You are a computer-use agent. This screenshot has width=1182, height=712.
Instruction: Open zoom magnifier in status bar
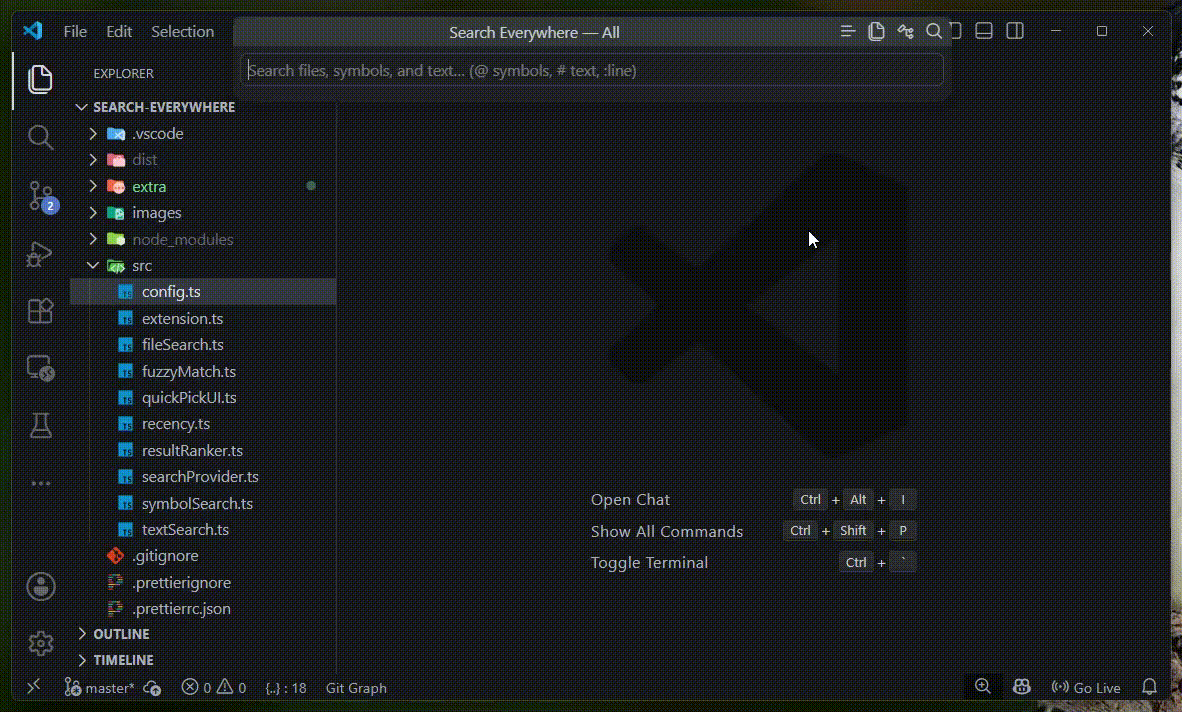983,686
